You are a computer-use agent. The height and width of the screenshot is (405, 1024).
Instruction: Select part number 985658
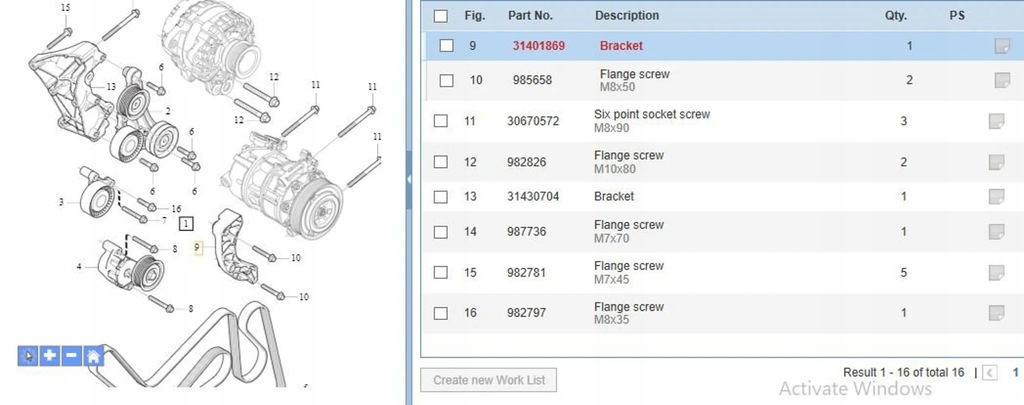point(532,80)
